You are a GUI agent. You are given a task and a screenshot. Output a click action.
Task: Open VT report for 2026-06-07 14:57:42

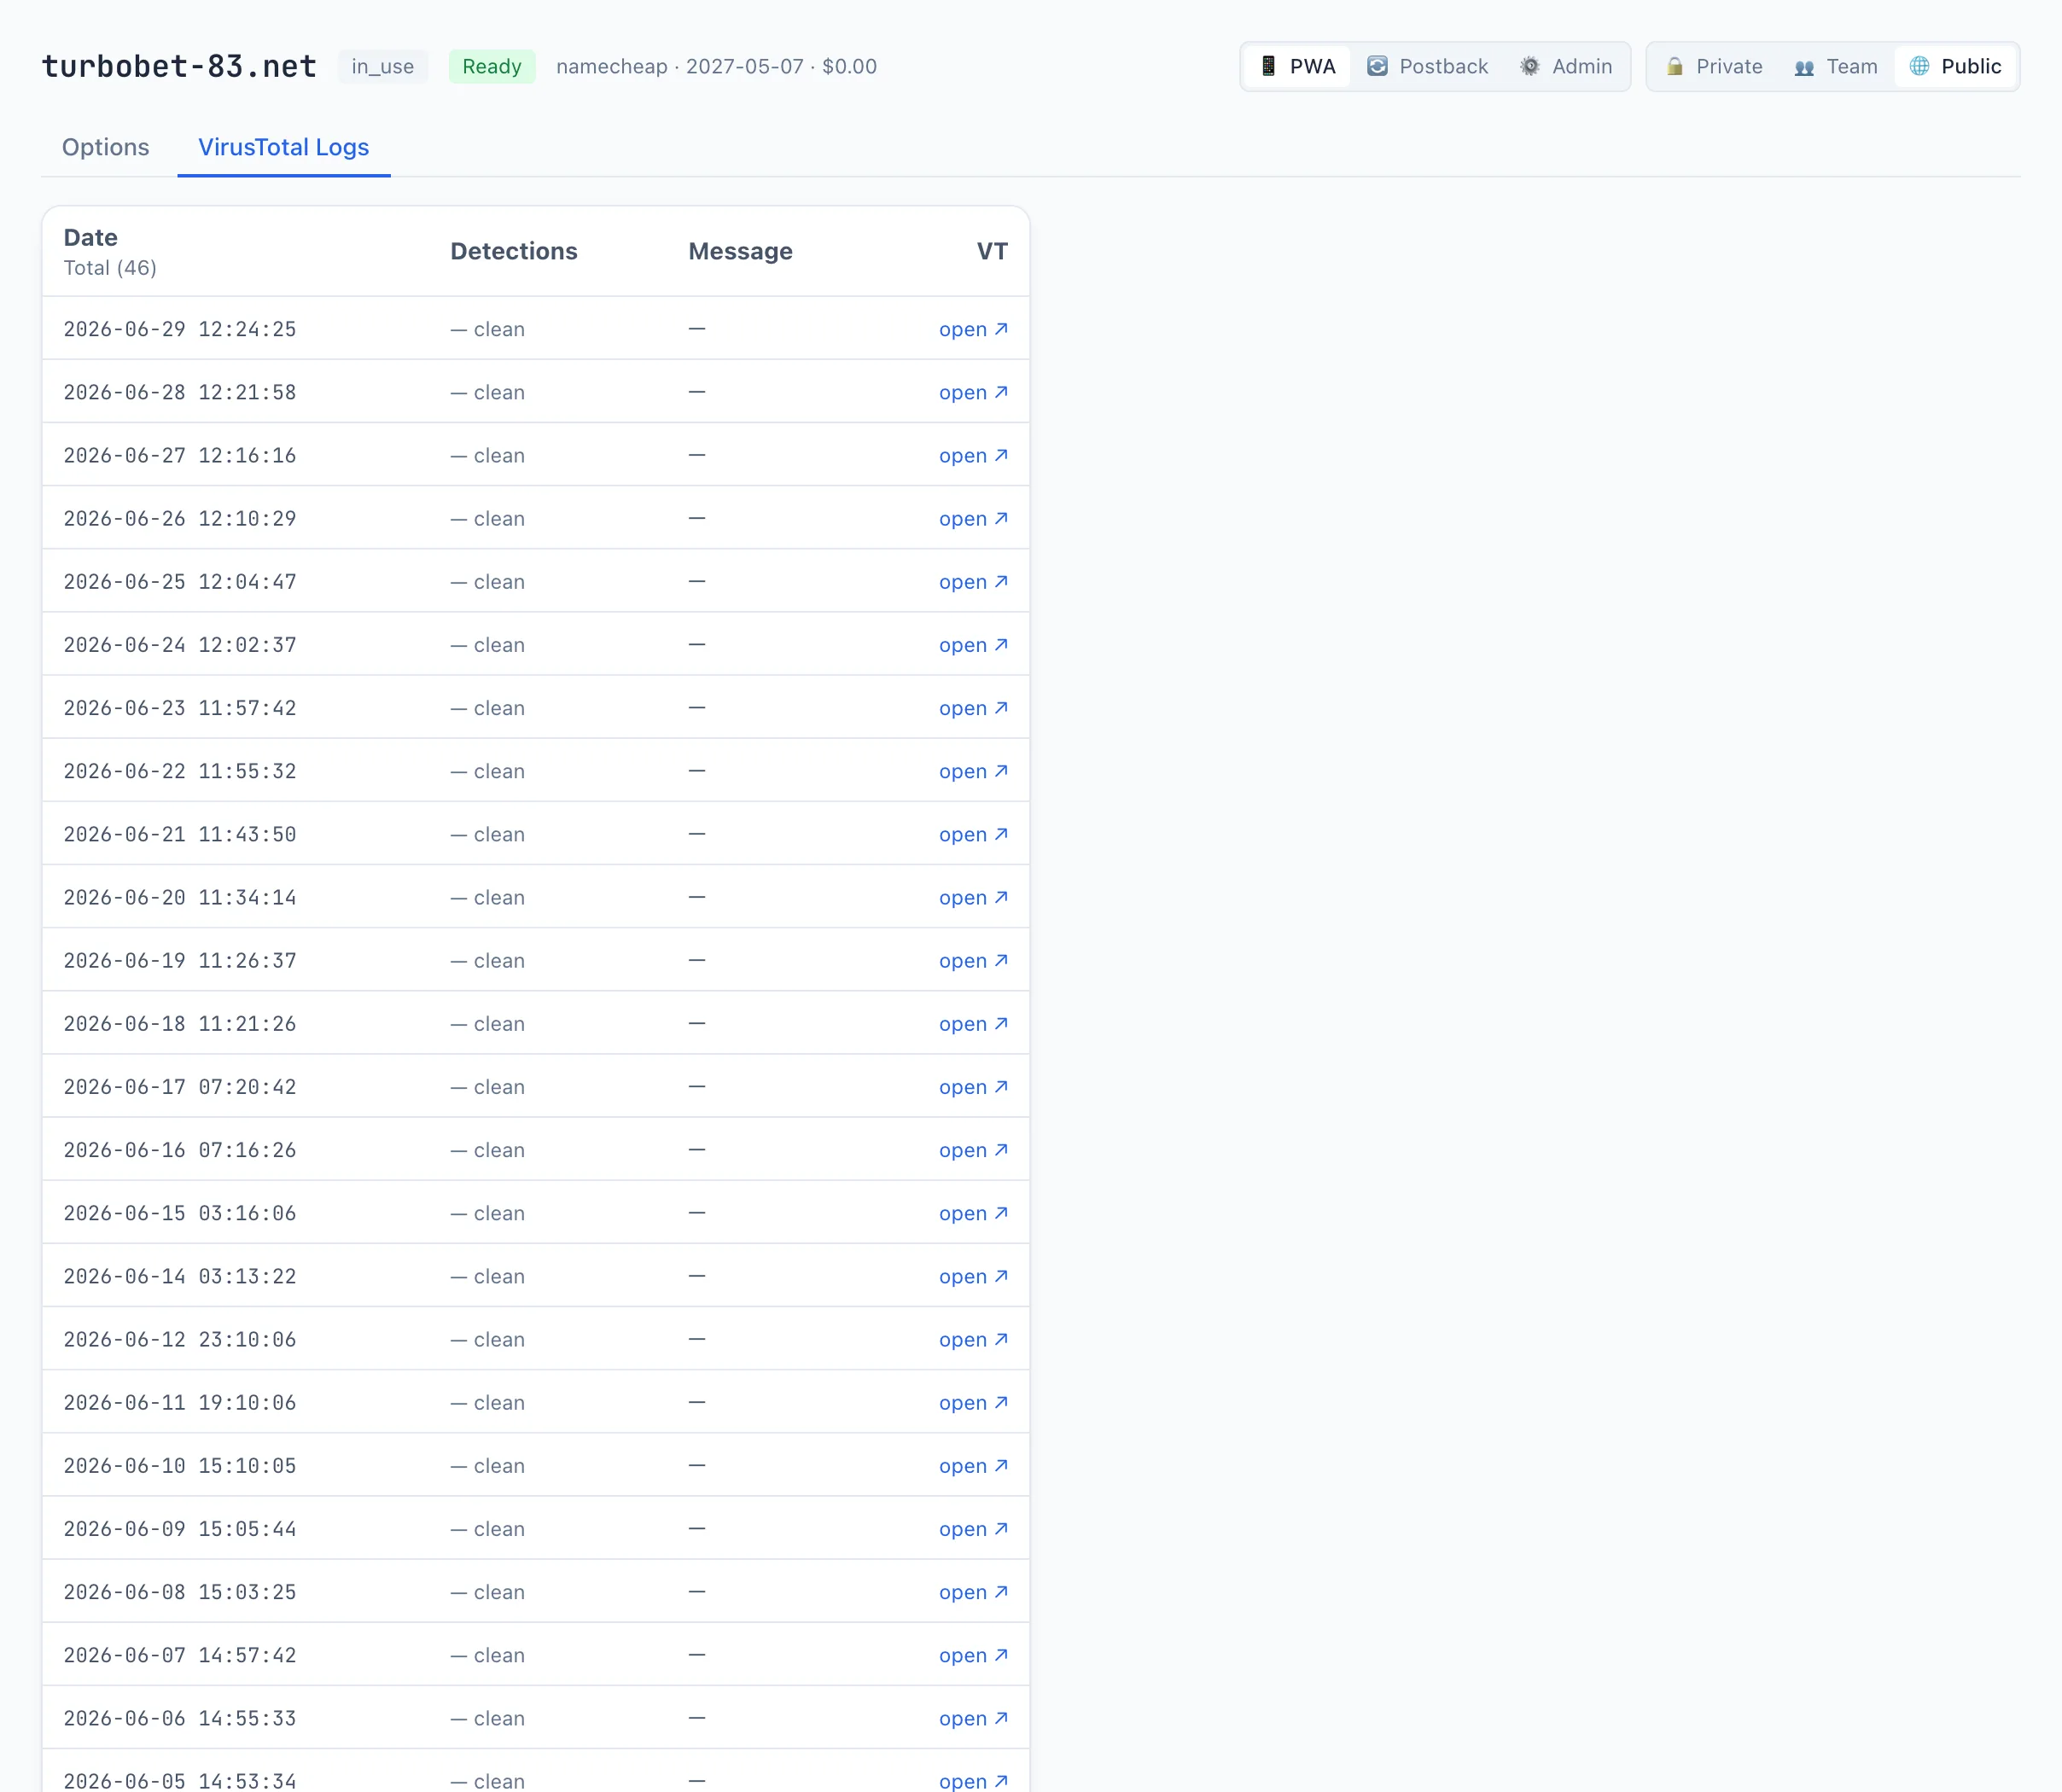point(973,1655)
